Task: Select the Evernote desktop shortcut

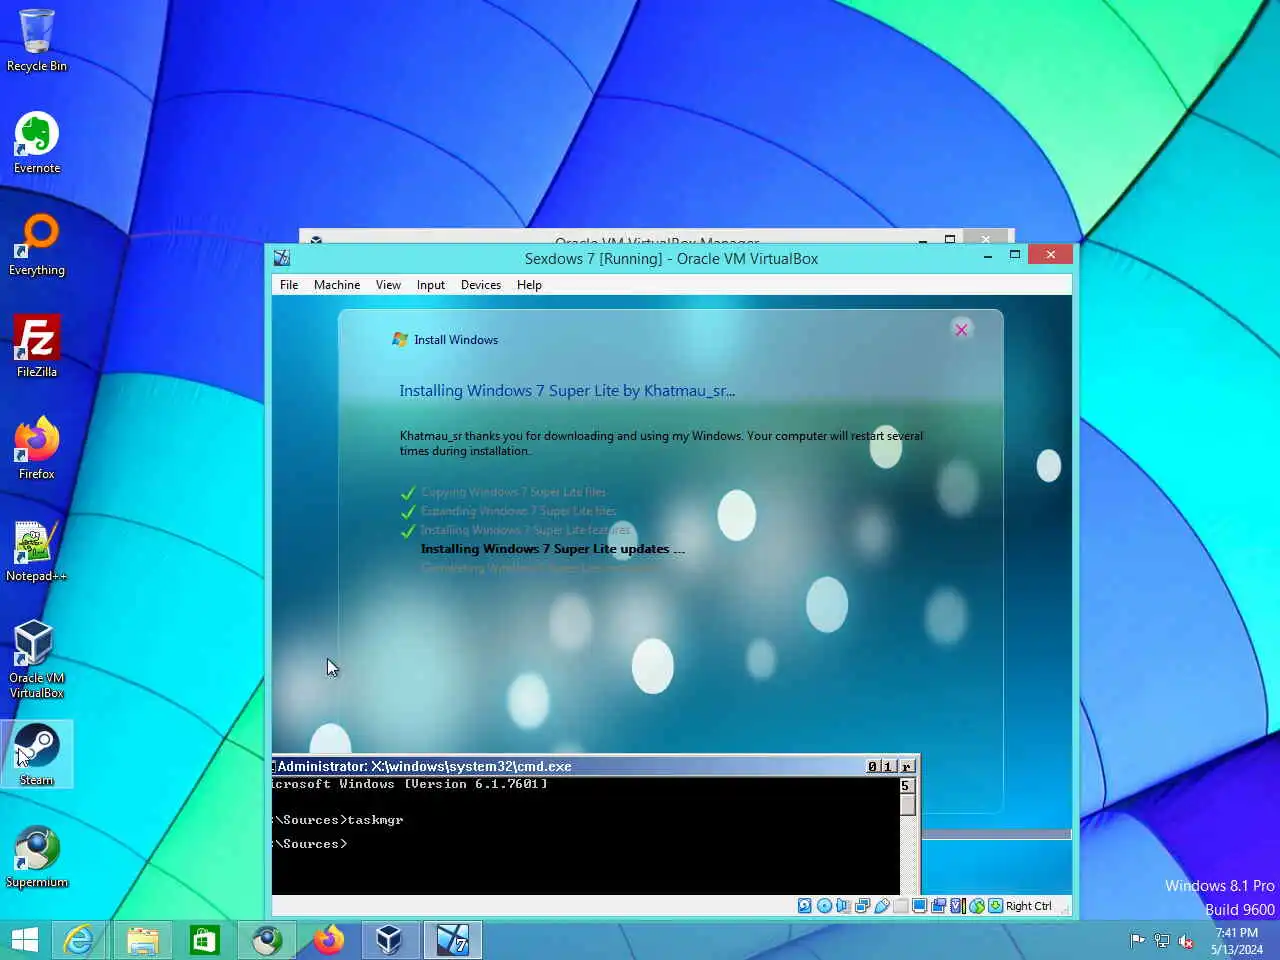Action: pos(37,143)
